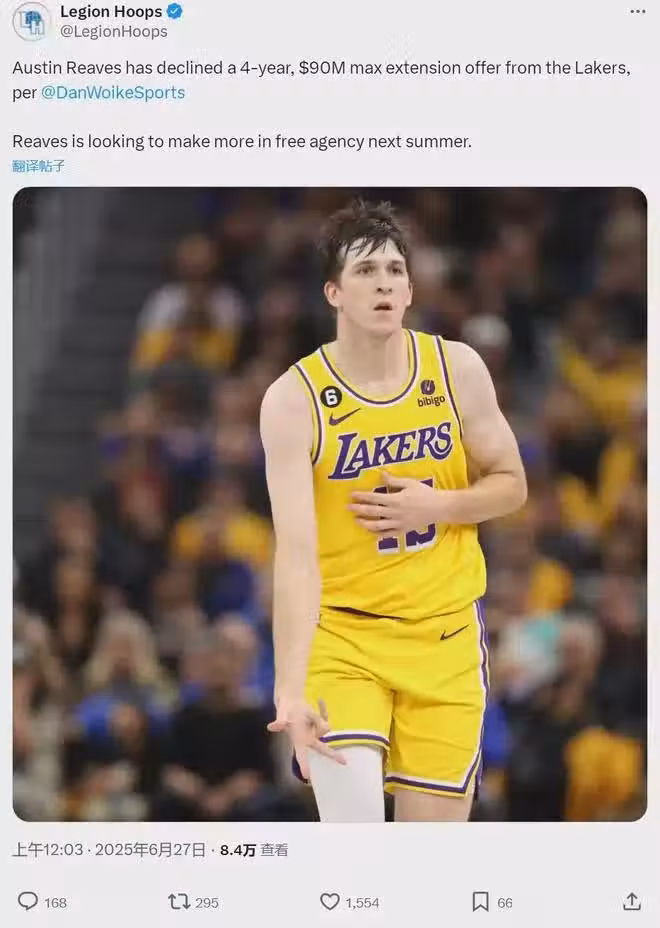Bookmark this post with the bookmark icon

tap(481, 901)
